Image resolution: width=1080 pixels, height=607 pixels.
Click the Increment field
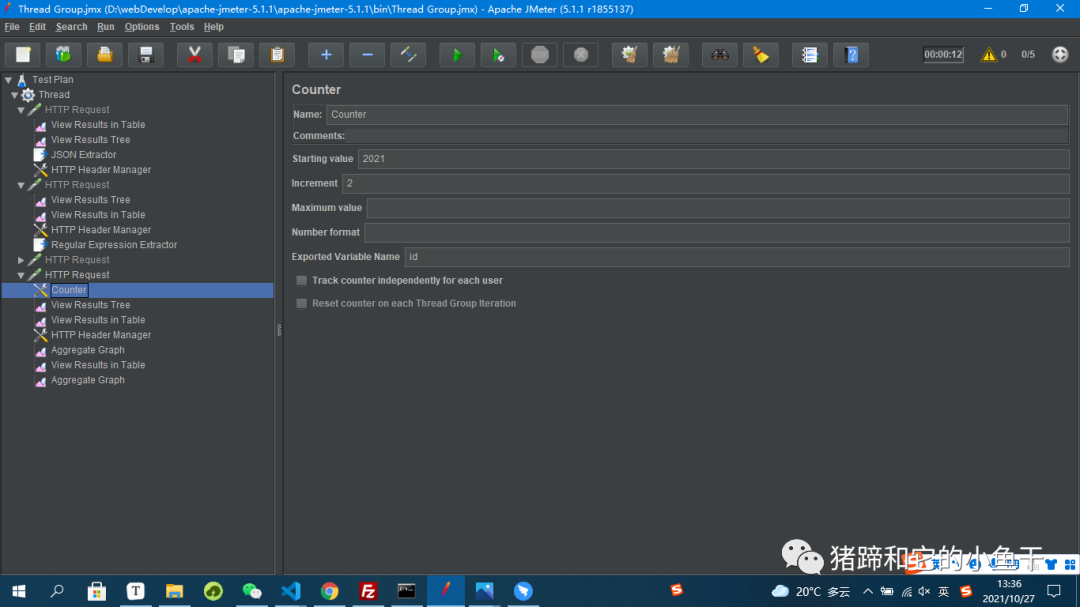pyautogui.click(x=705, y=183)
